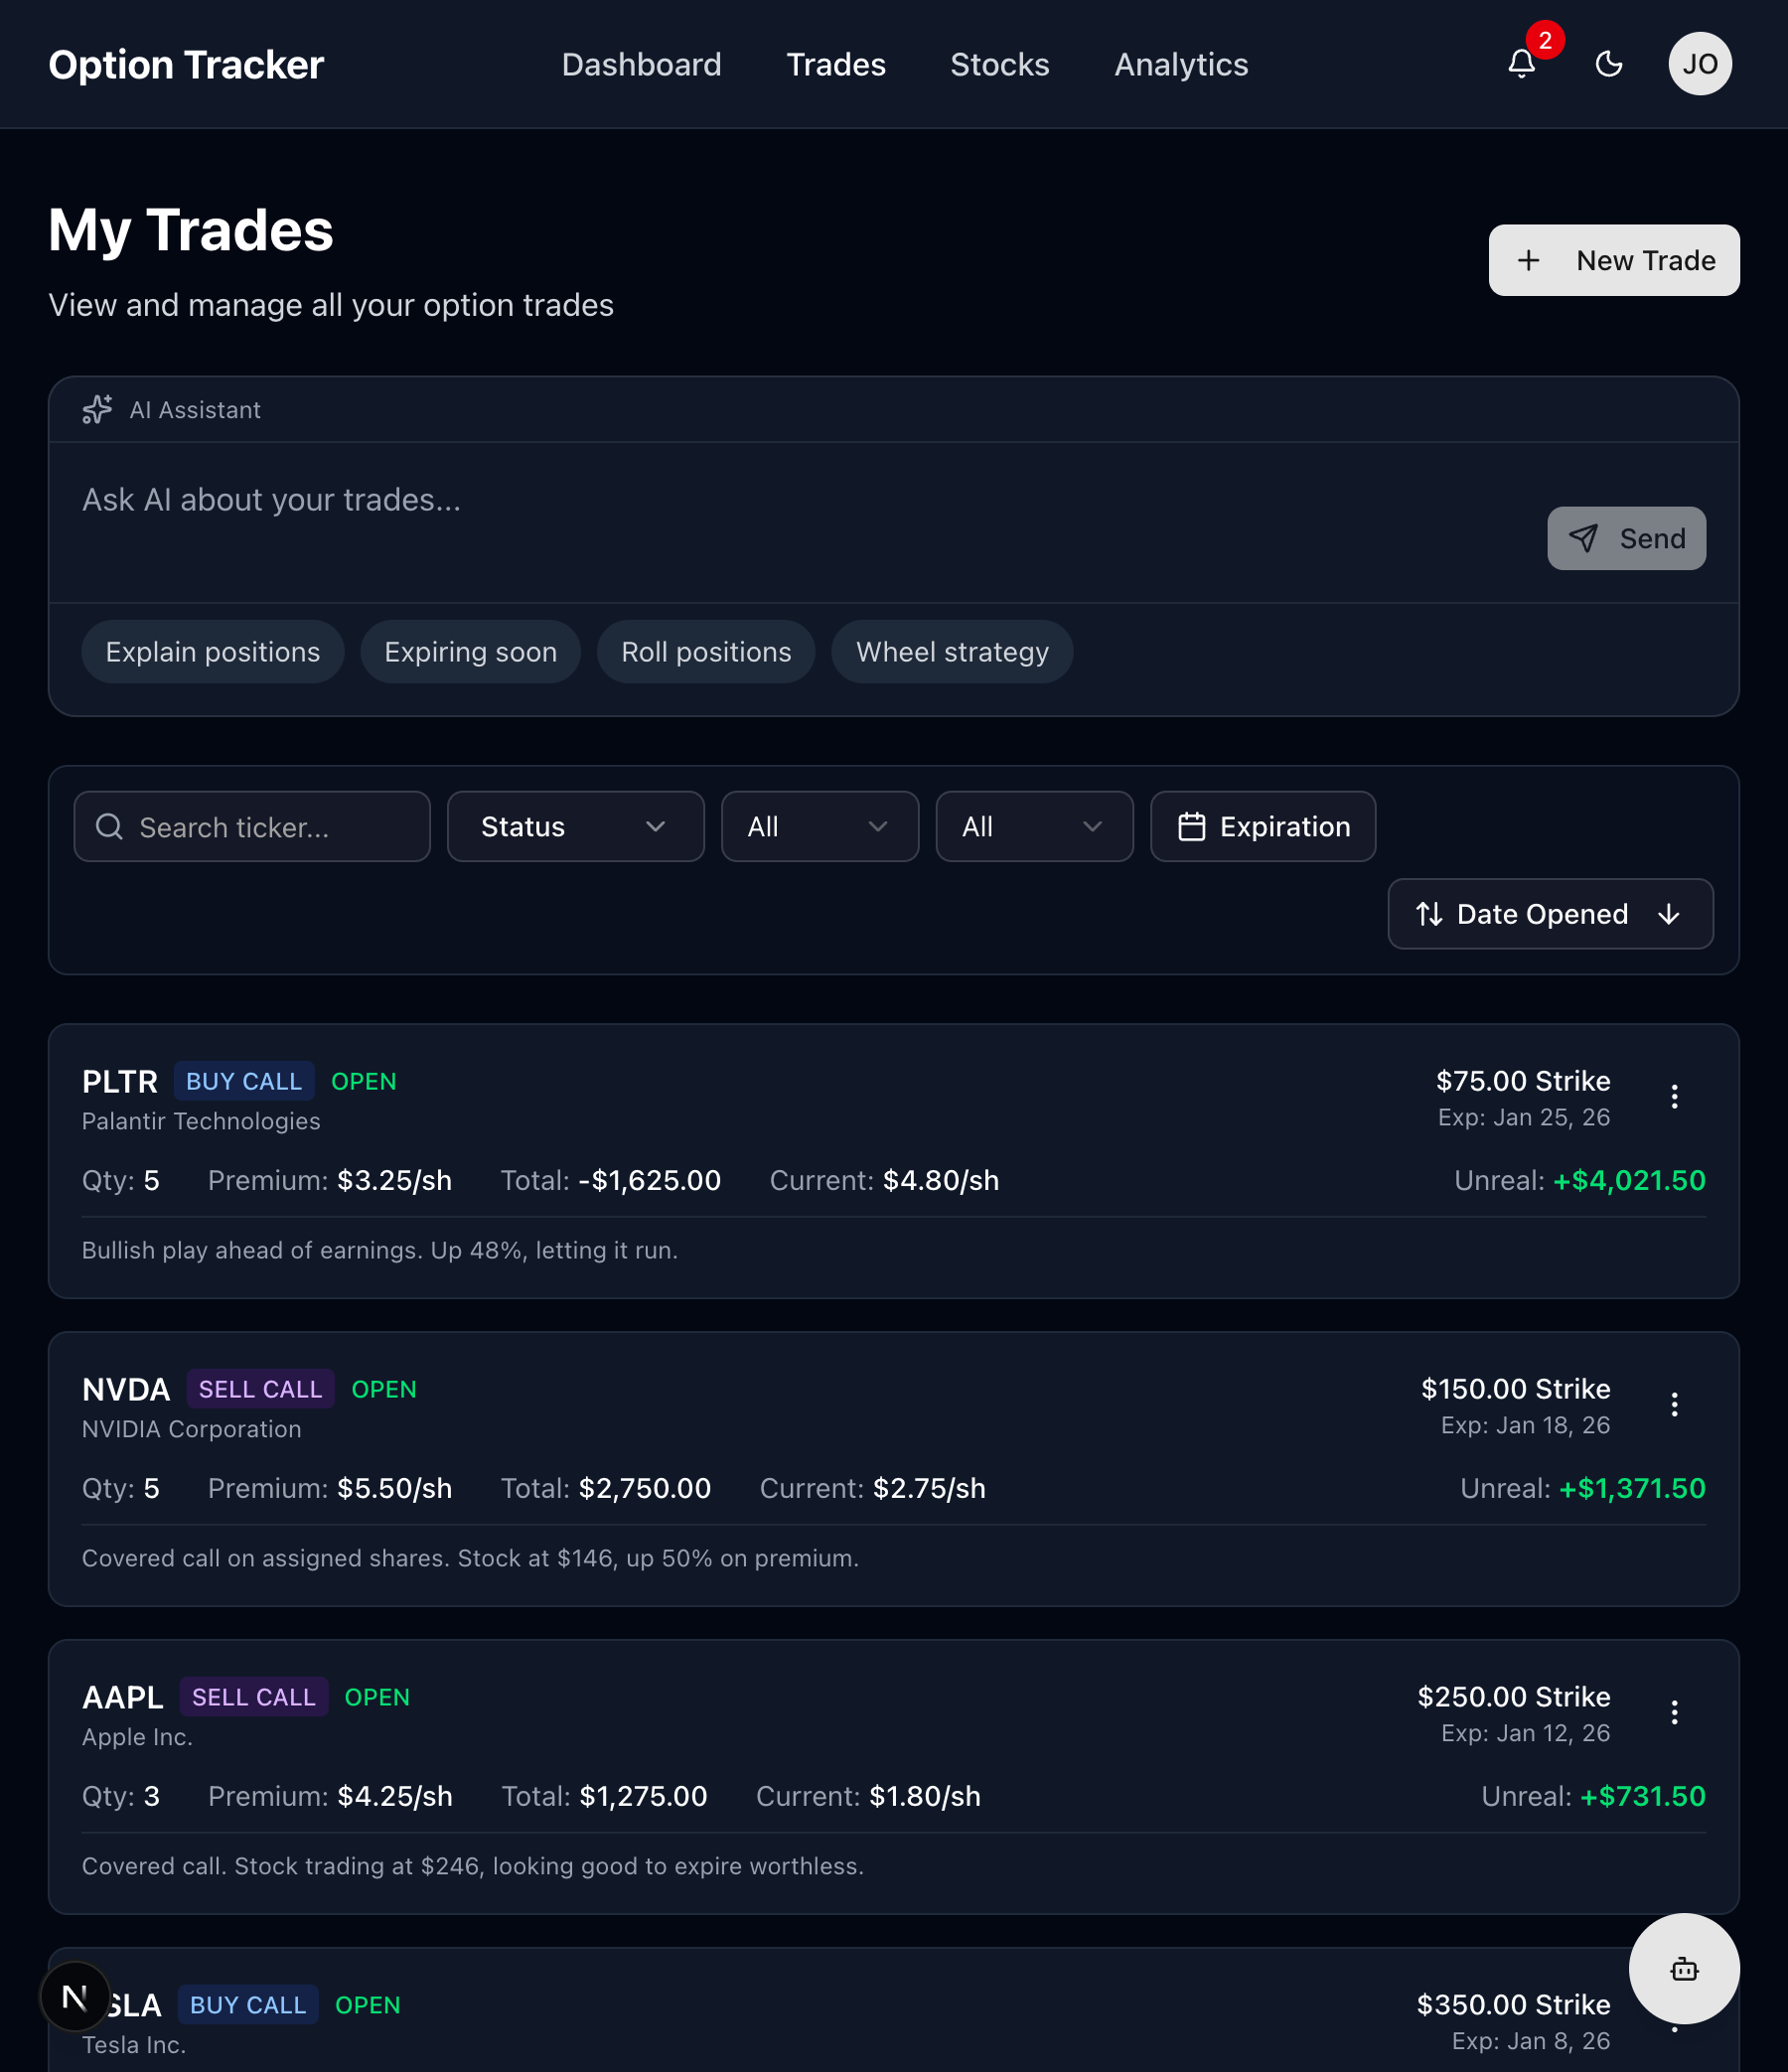Viewport: 1788px width, 2072px height.
Task: Open PLTR trade three-dot menu
Action: 1674,1097
